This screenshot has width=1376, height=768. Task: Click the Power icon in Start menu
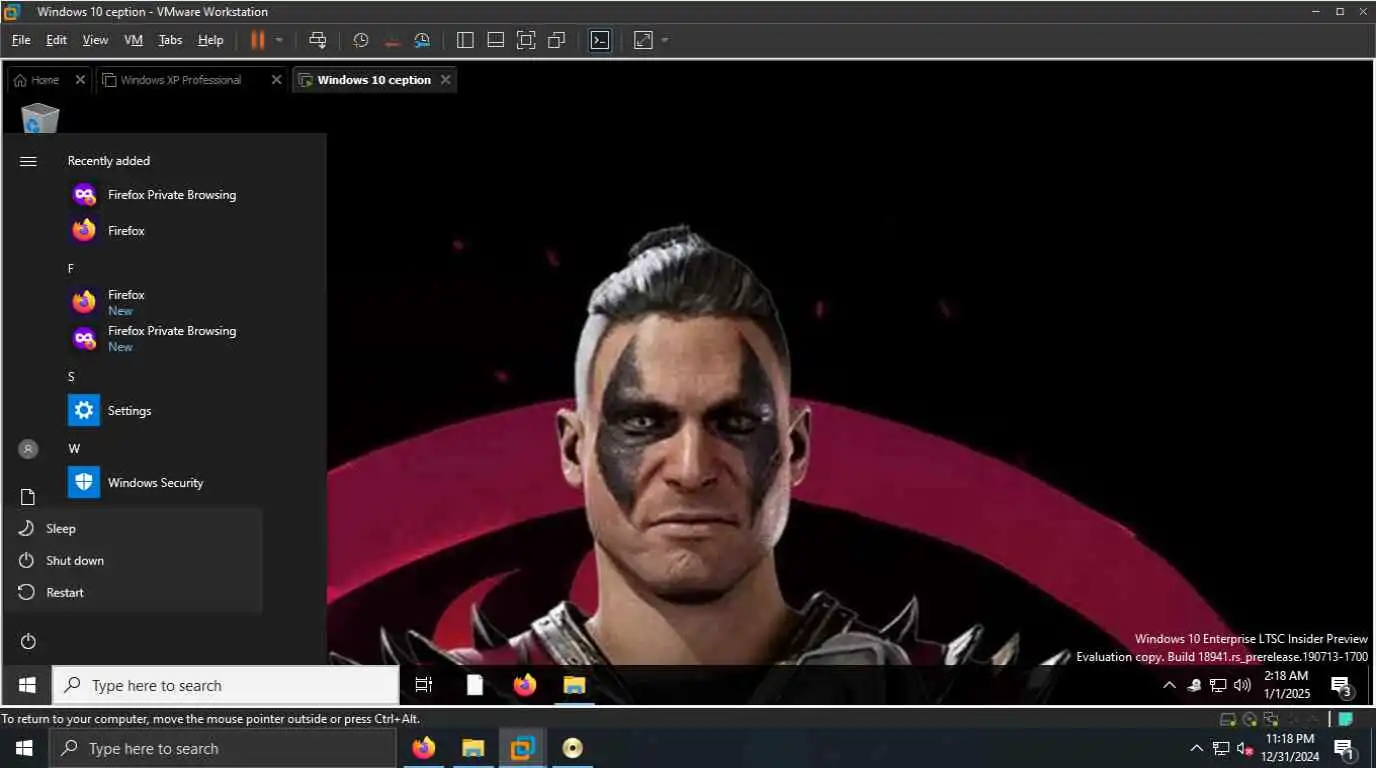tap(28, 641)
